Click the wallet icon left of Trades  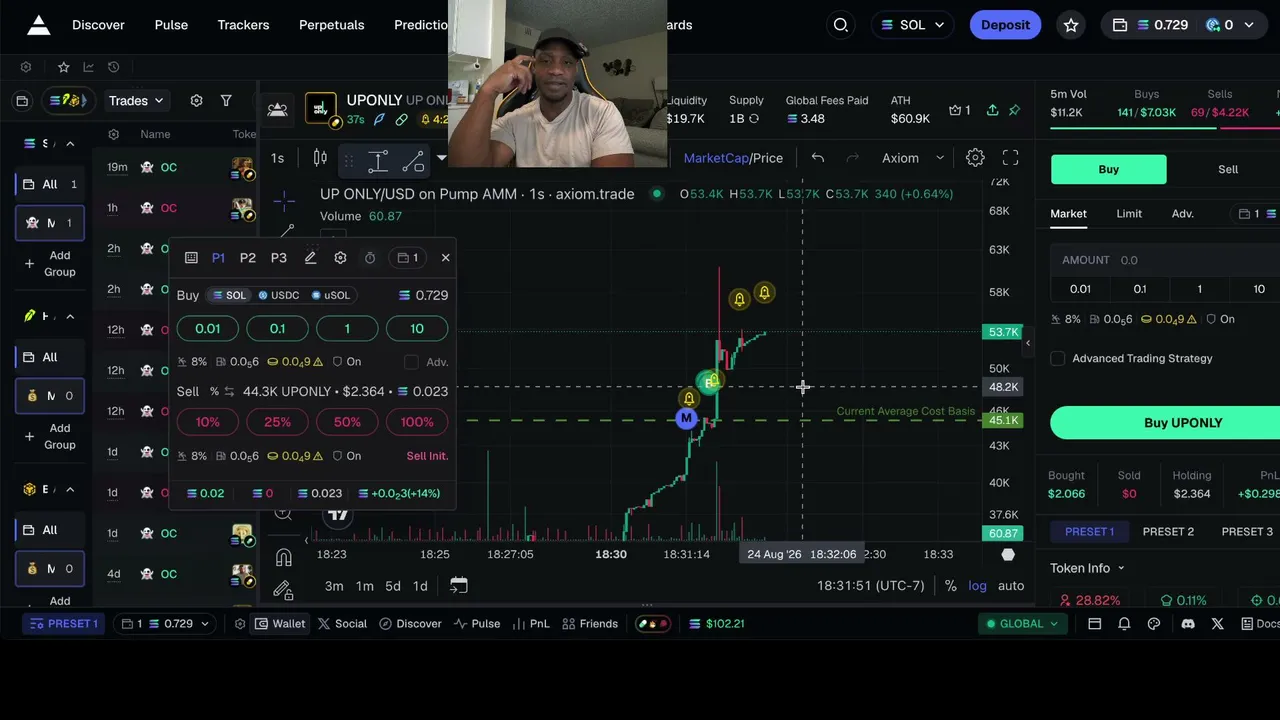pos(22,101)
